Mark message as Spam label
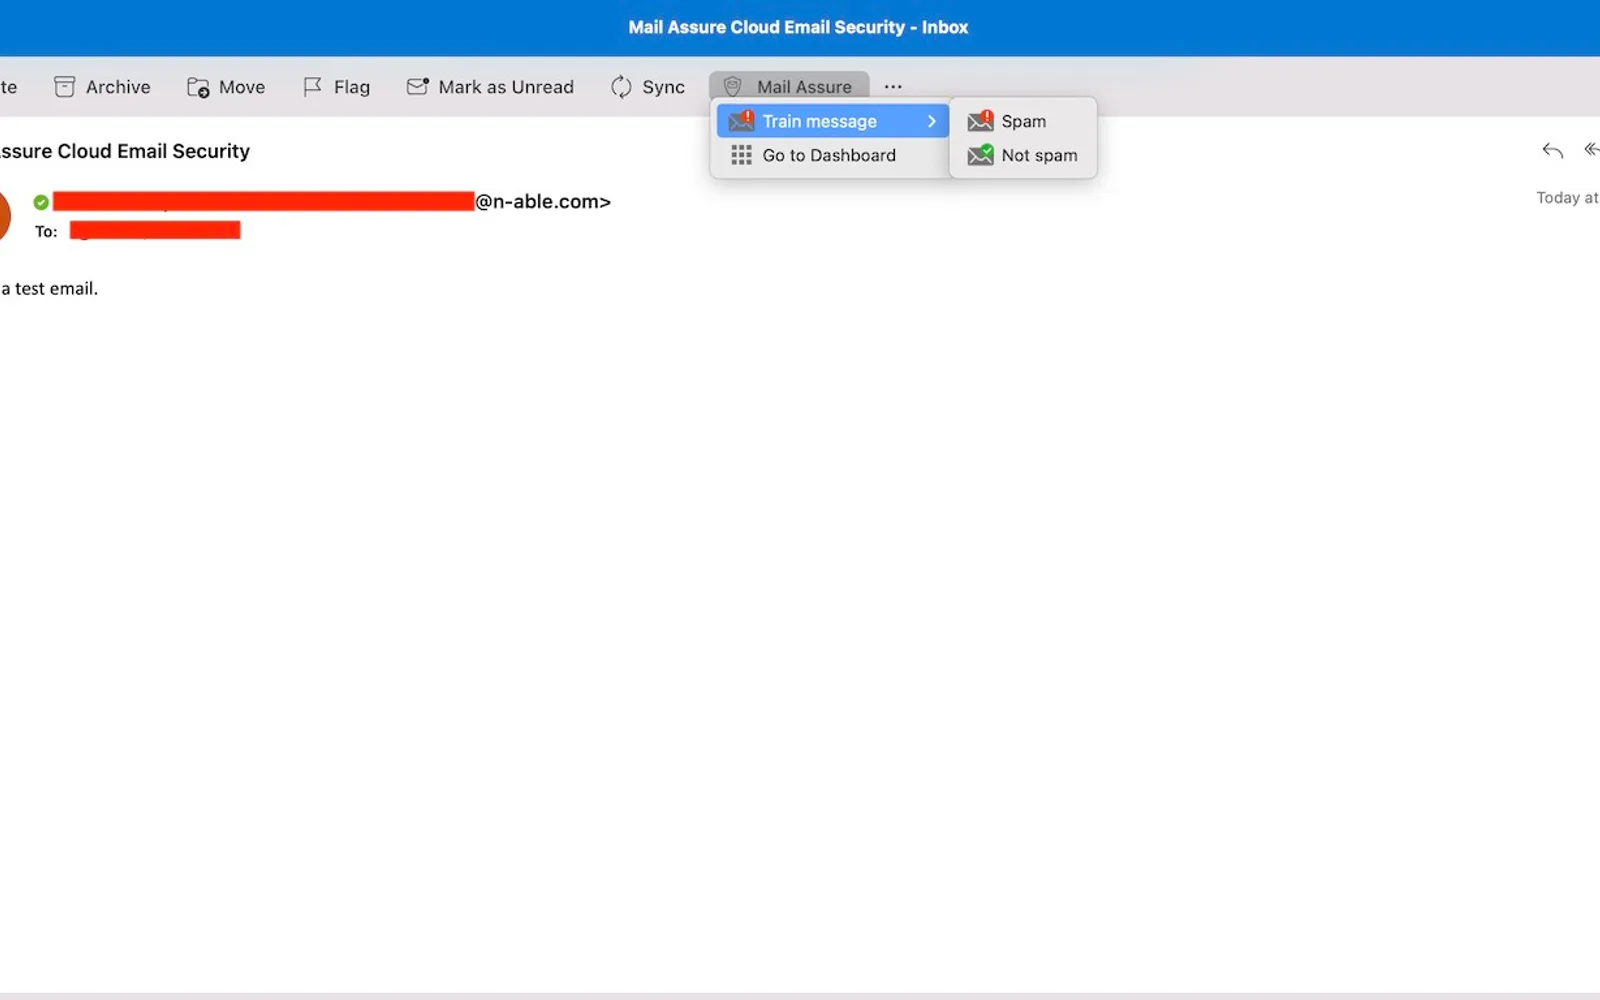Viewport: 1600px width, 1000px height. (1024, 121)
